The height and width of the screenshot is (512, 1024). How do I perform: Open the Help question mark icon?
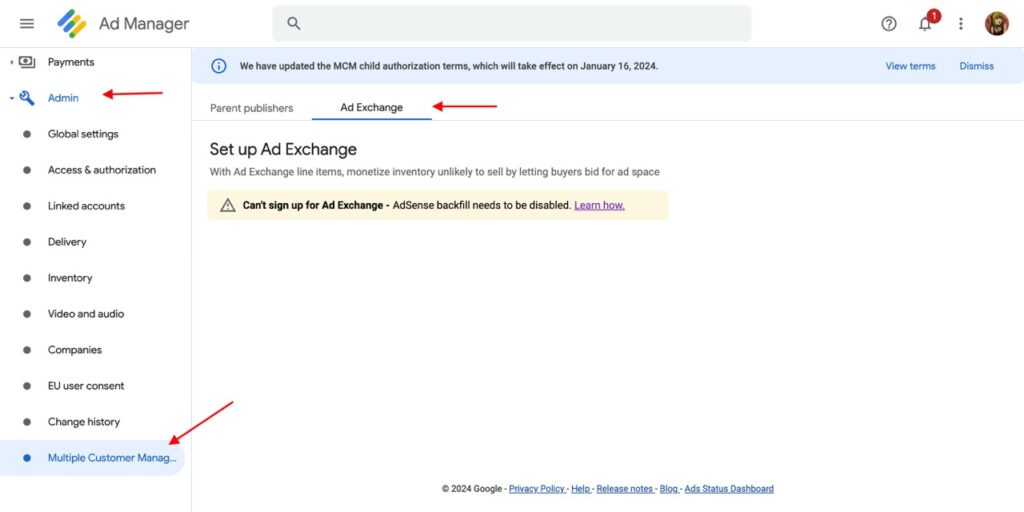click(x=889, y=24)
